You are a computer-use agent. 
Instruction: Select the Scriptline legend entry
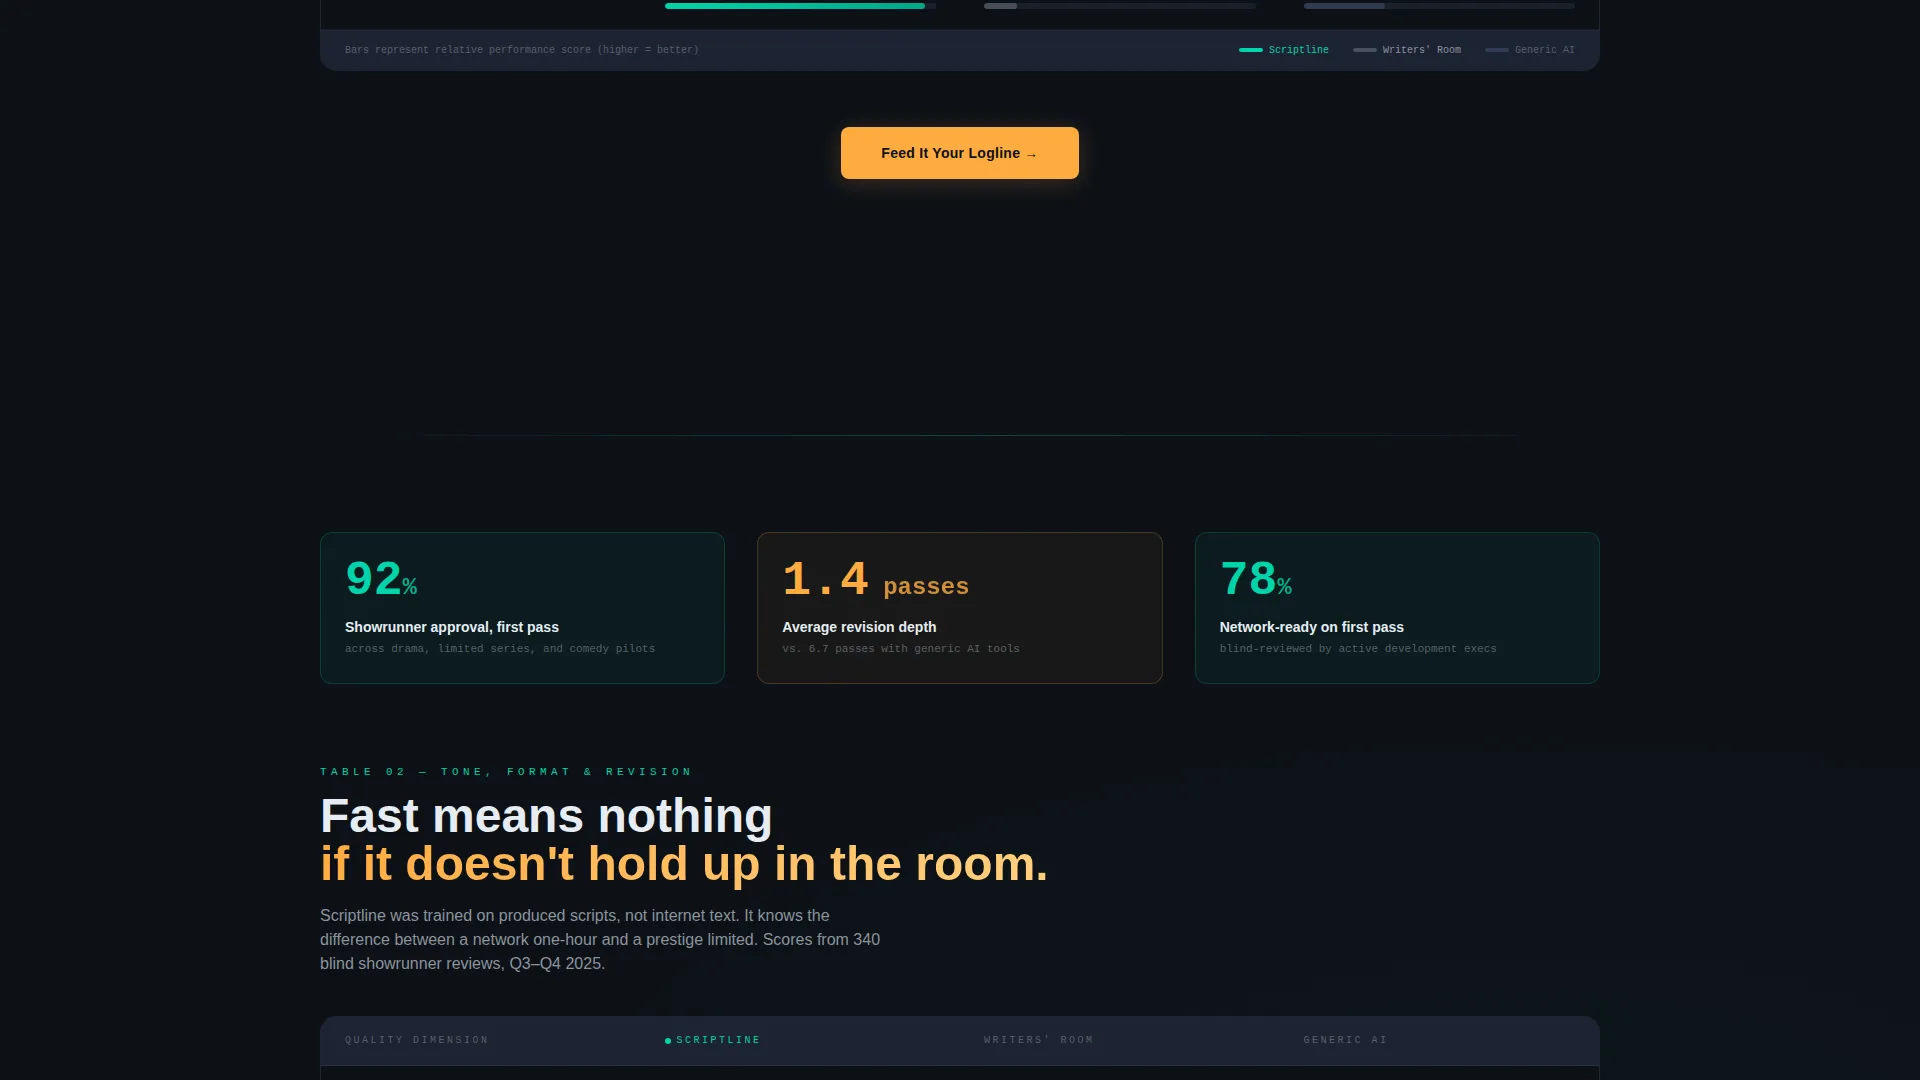[x=1284, y=50]
